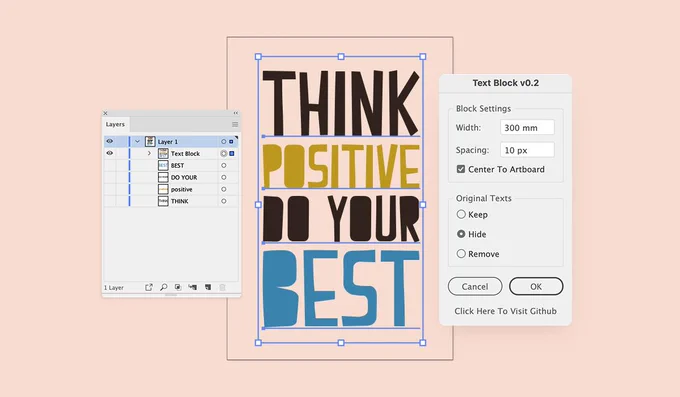Show the hidden THINK layer item
This screenshot has height=397, width=680.
110,201
